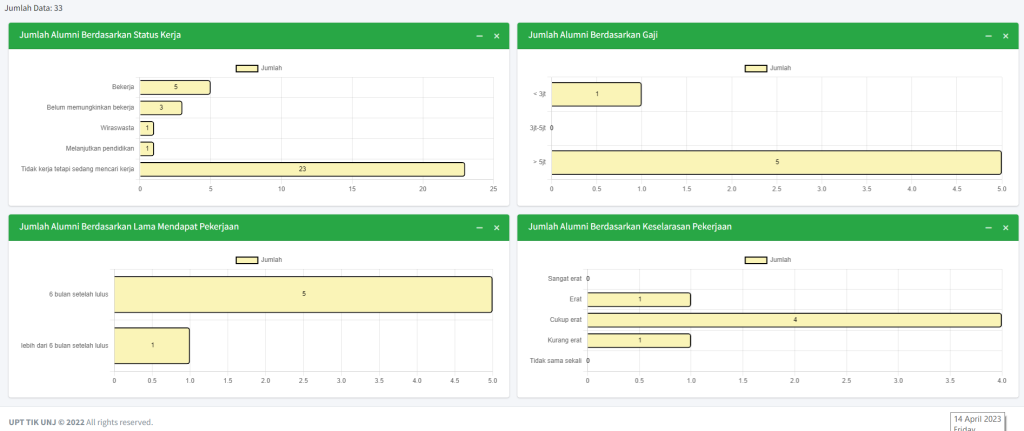Select the Bekerja bar showing 5
The image size is (1024, 431).
(x=175, y=87)
